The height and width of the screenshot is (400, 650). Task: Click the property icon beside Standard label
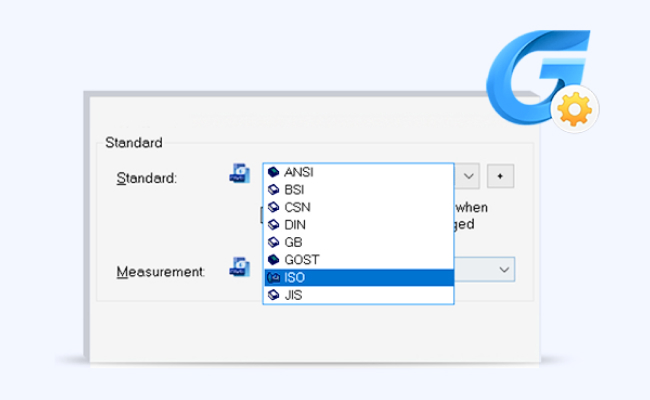tap(239, 175)
